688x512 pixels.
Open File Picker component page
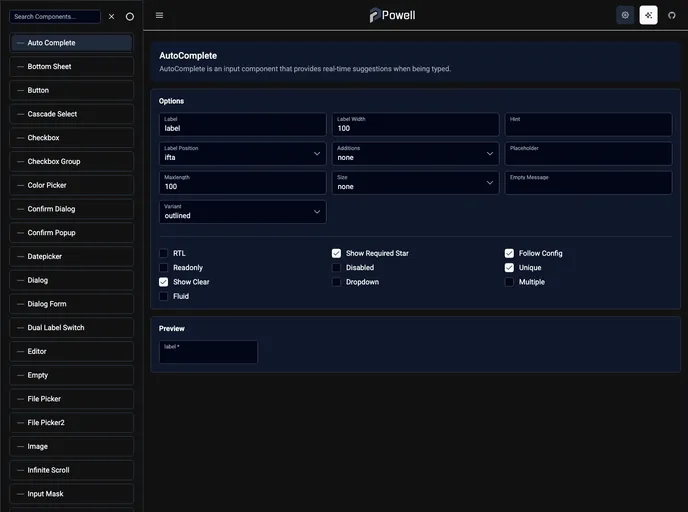point(72,399)
